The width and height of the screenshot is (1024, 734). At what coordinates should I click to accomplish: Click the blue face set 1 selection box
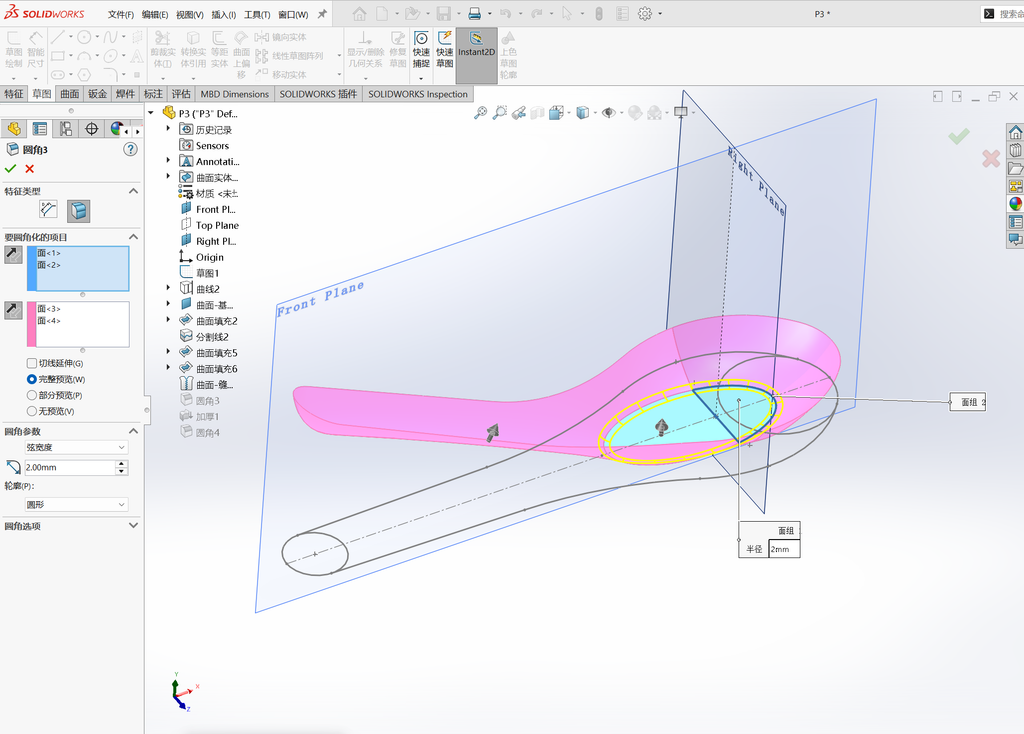(x=78, y=268)
